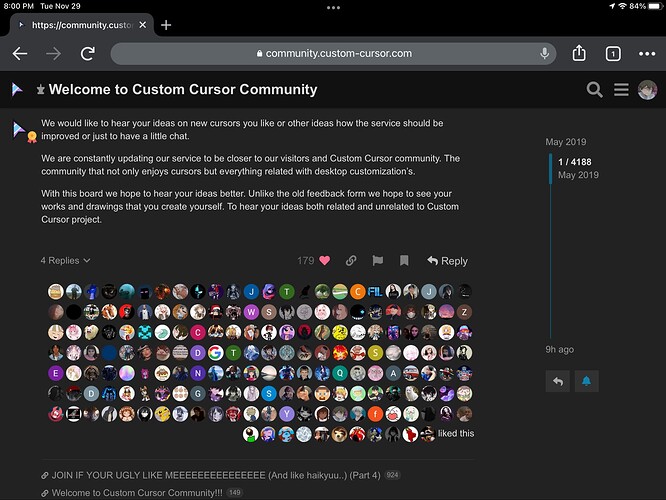Viewport: 666px width, 500px height.
Task: Close the community.custom-cursor tab
Action: pyautogui.click(x=143, y=25)
